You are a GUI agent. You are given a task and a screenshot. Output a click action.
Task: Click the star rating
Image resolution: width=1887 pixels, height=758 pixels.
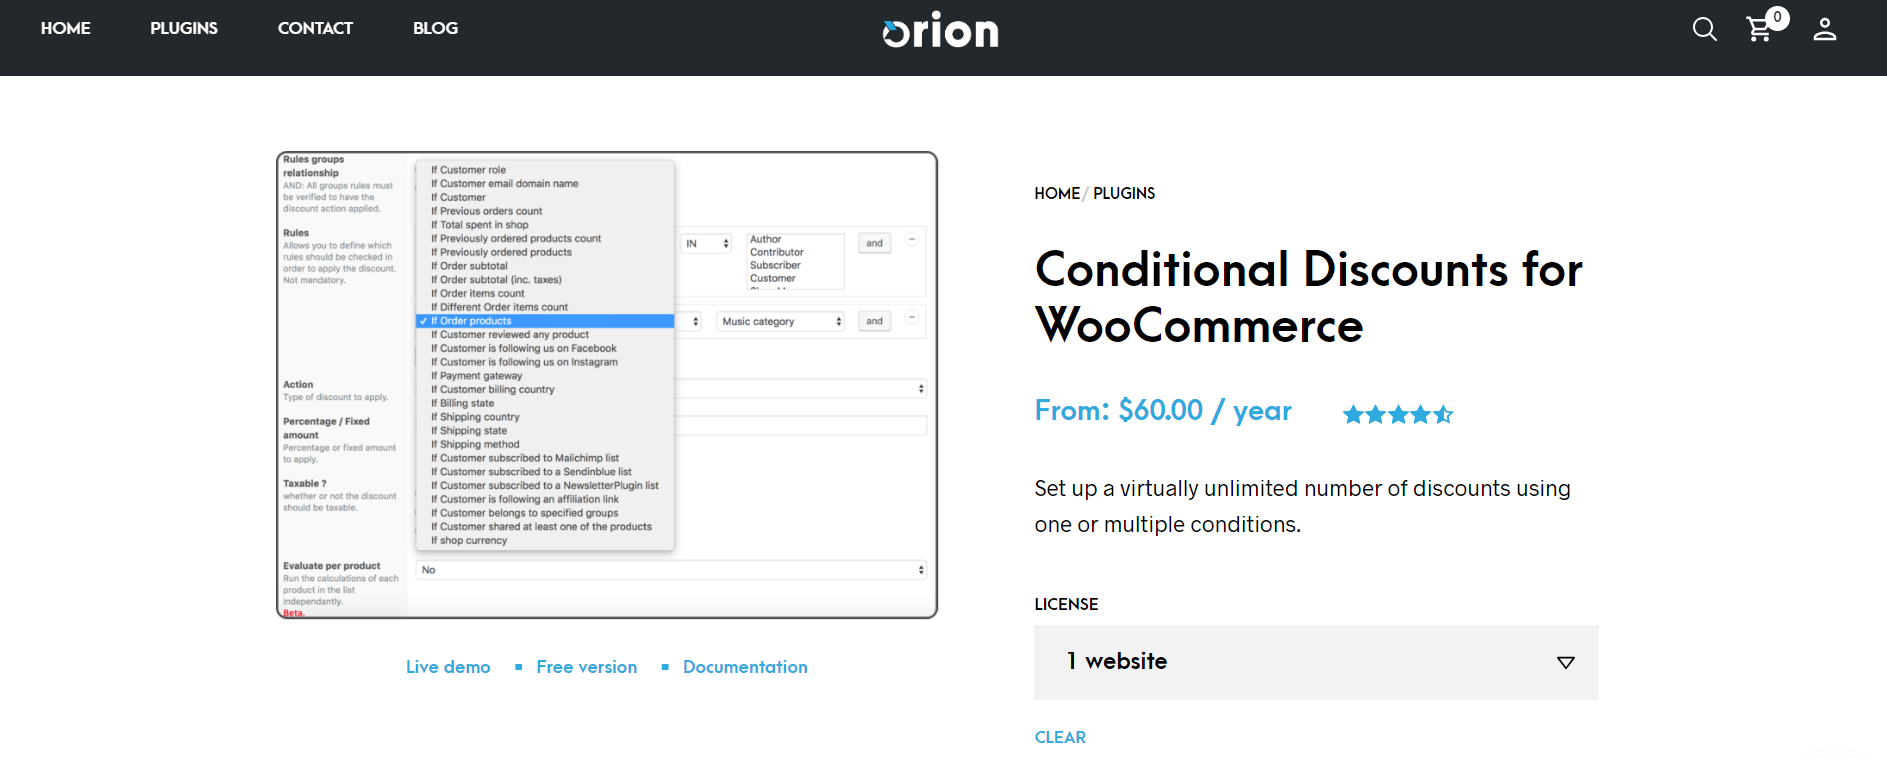(x=1398, y=414)
